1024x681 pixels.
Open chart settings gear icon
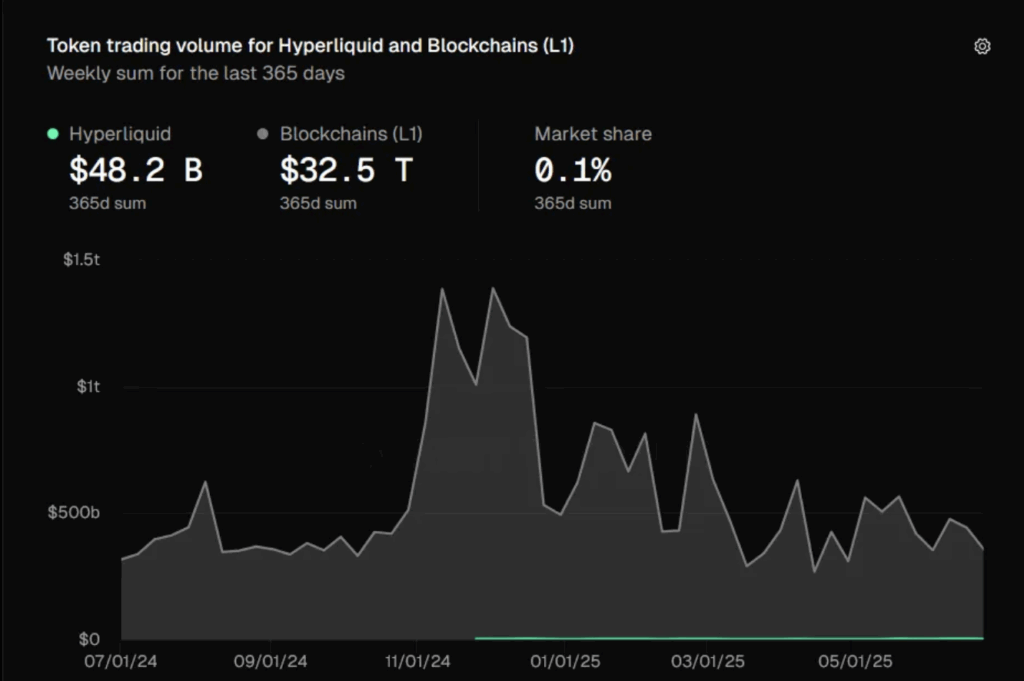pos(982,46)
